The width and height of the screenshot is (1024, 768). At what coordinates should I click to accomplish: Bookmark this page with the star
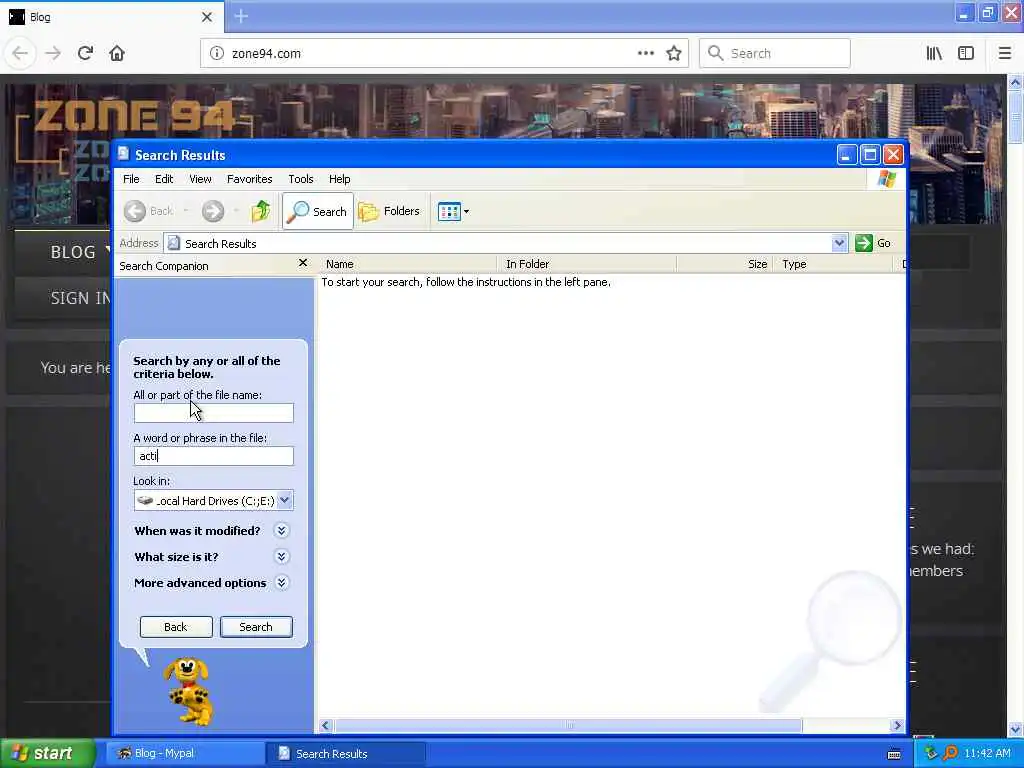coord(674,54)
